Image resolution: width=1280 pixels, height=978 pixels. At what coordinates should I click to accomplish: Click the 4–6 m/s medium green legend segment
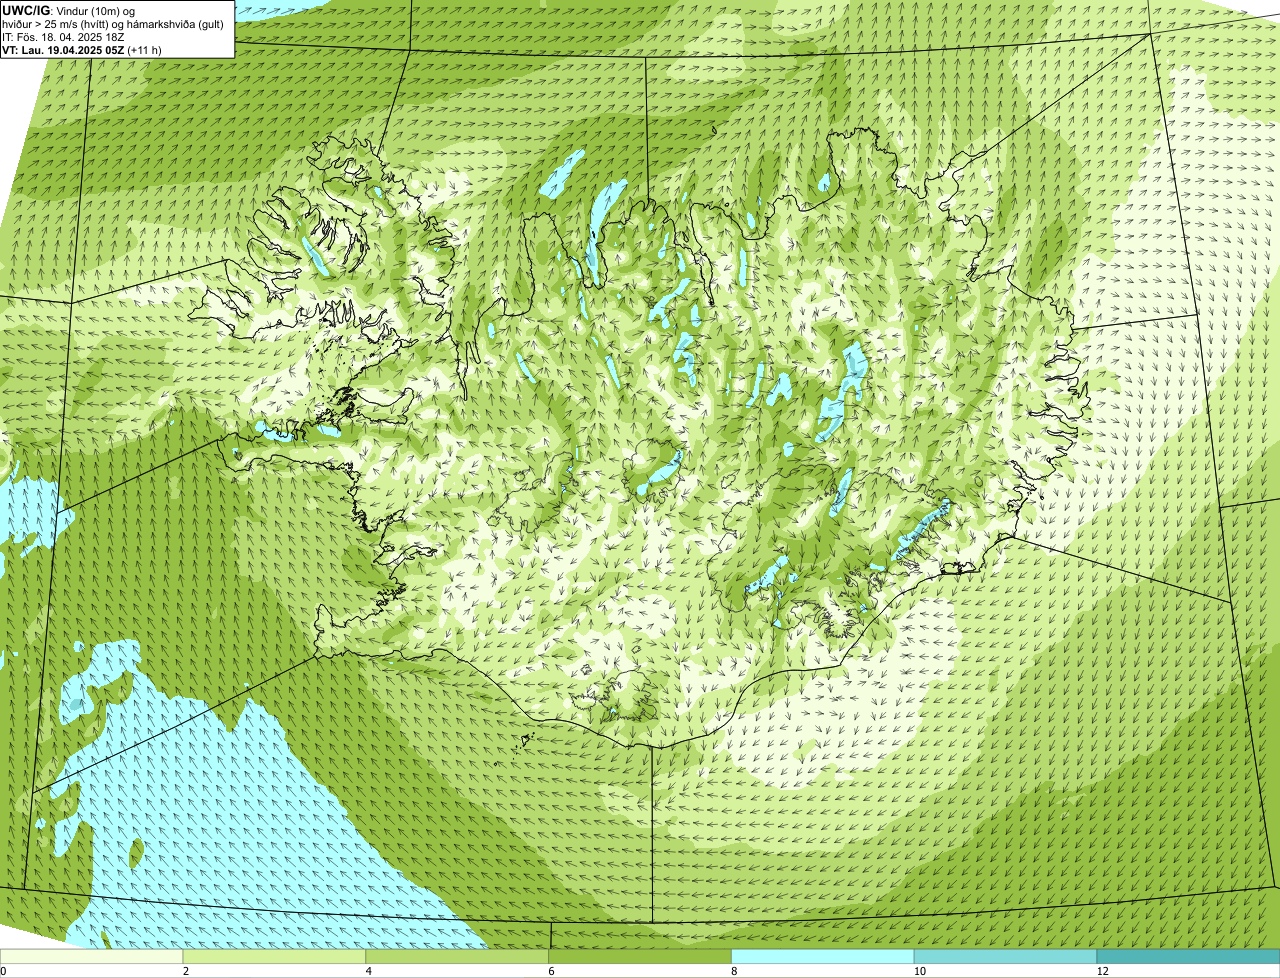pyautogui.click(x=458, y=956)
